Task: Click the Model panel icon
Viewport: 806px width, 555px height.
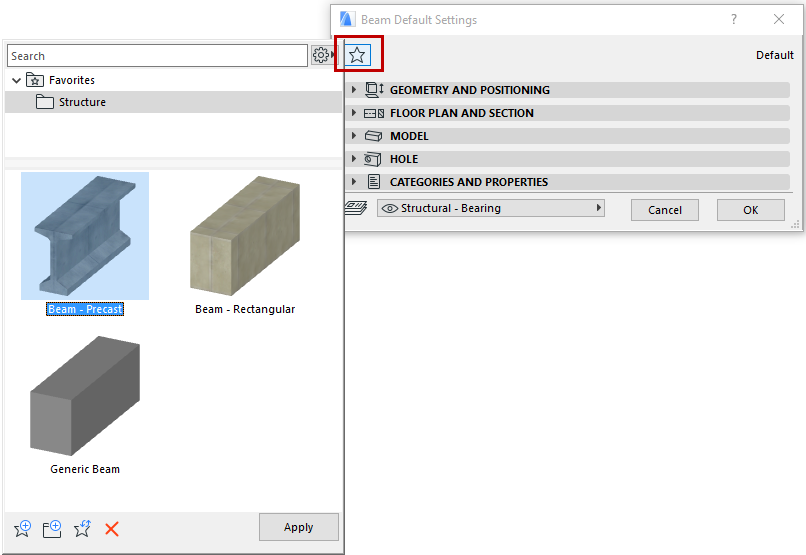Action: point(374,136)
